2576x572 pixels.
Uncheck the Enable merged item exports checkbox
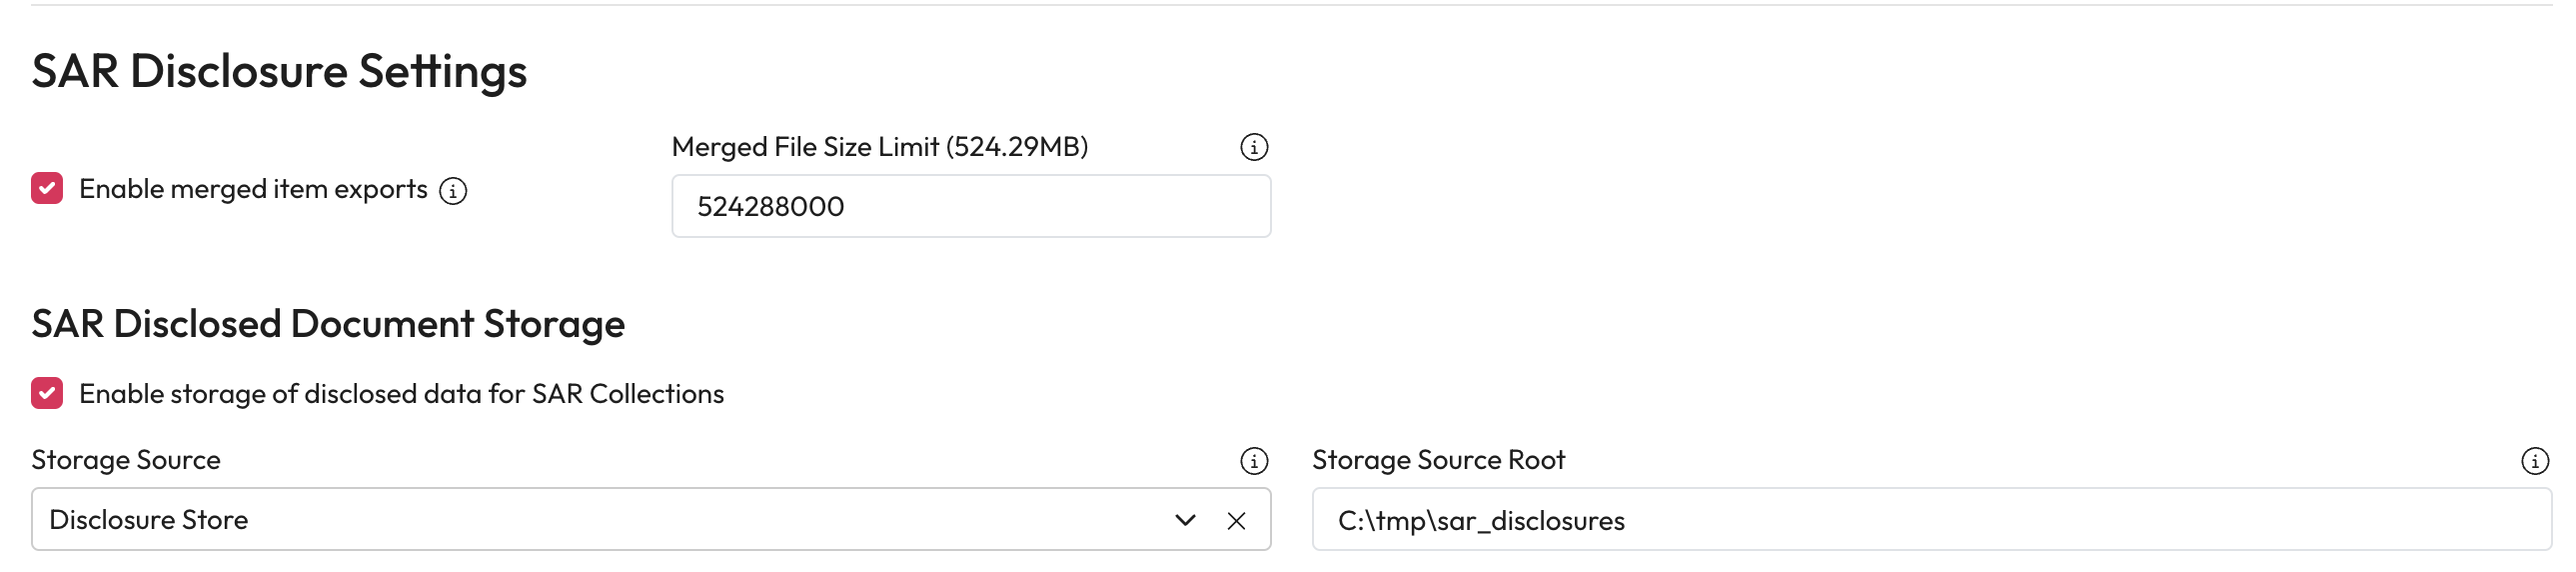tap(47, 189)
